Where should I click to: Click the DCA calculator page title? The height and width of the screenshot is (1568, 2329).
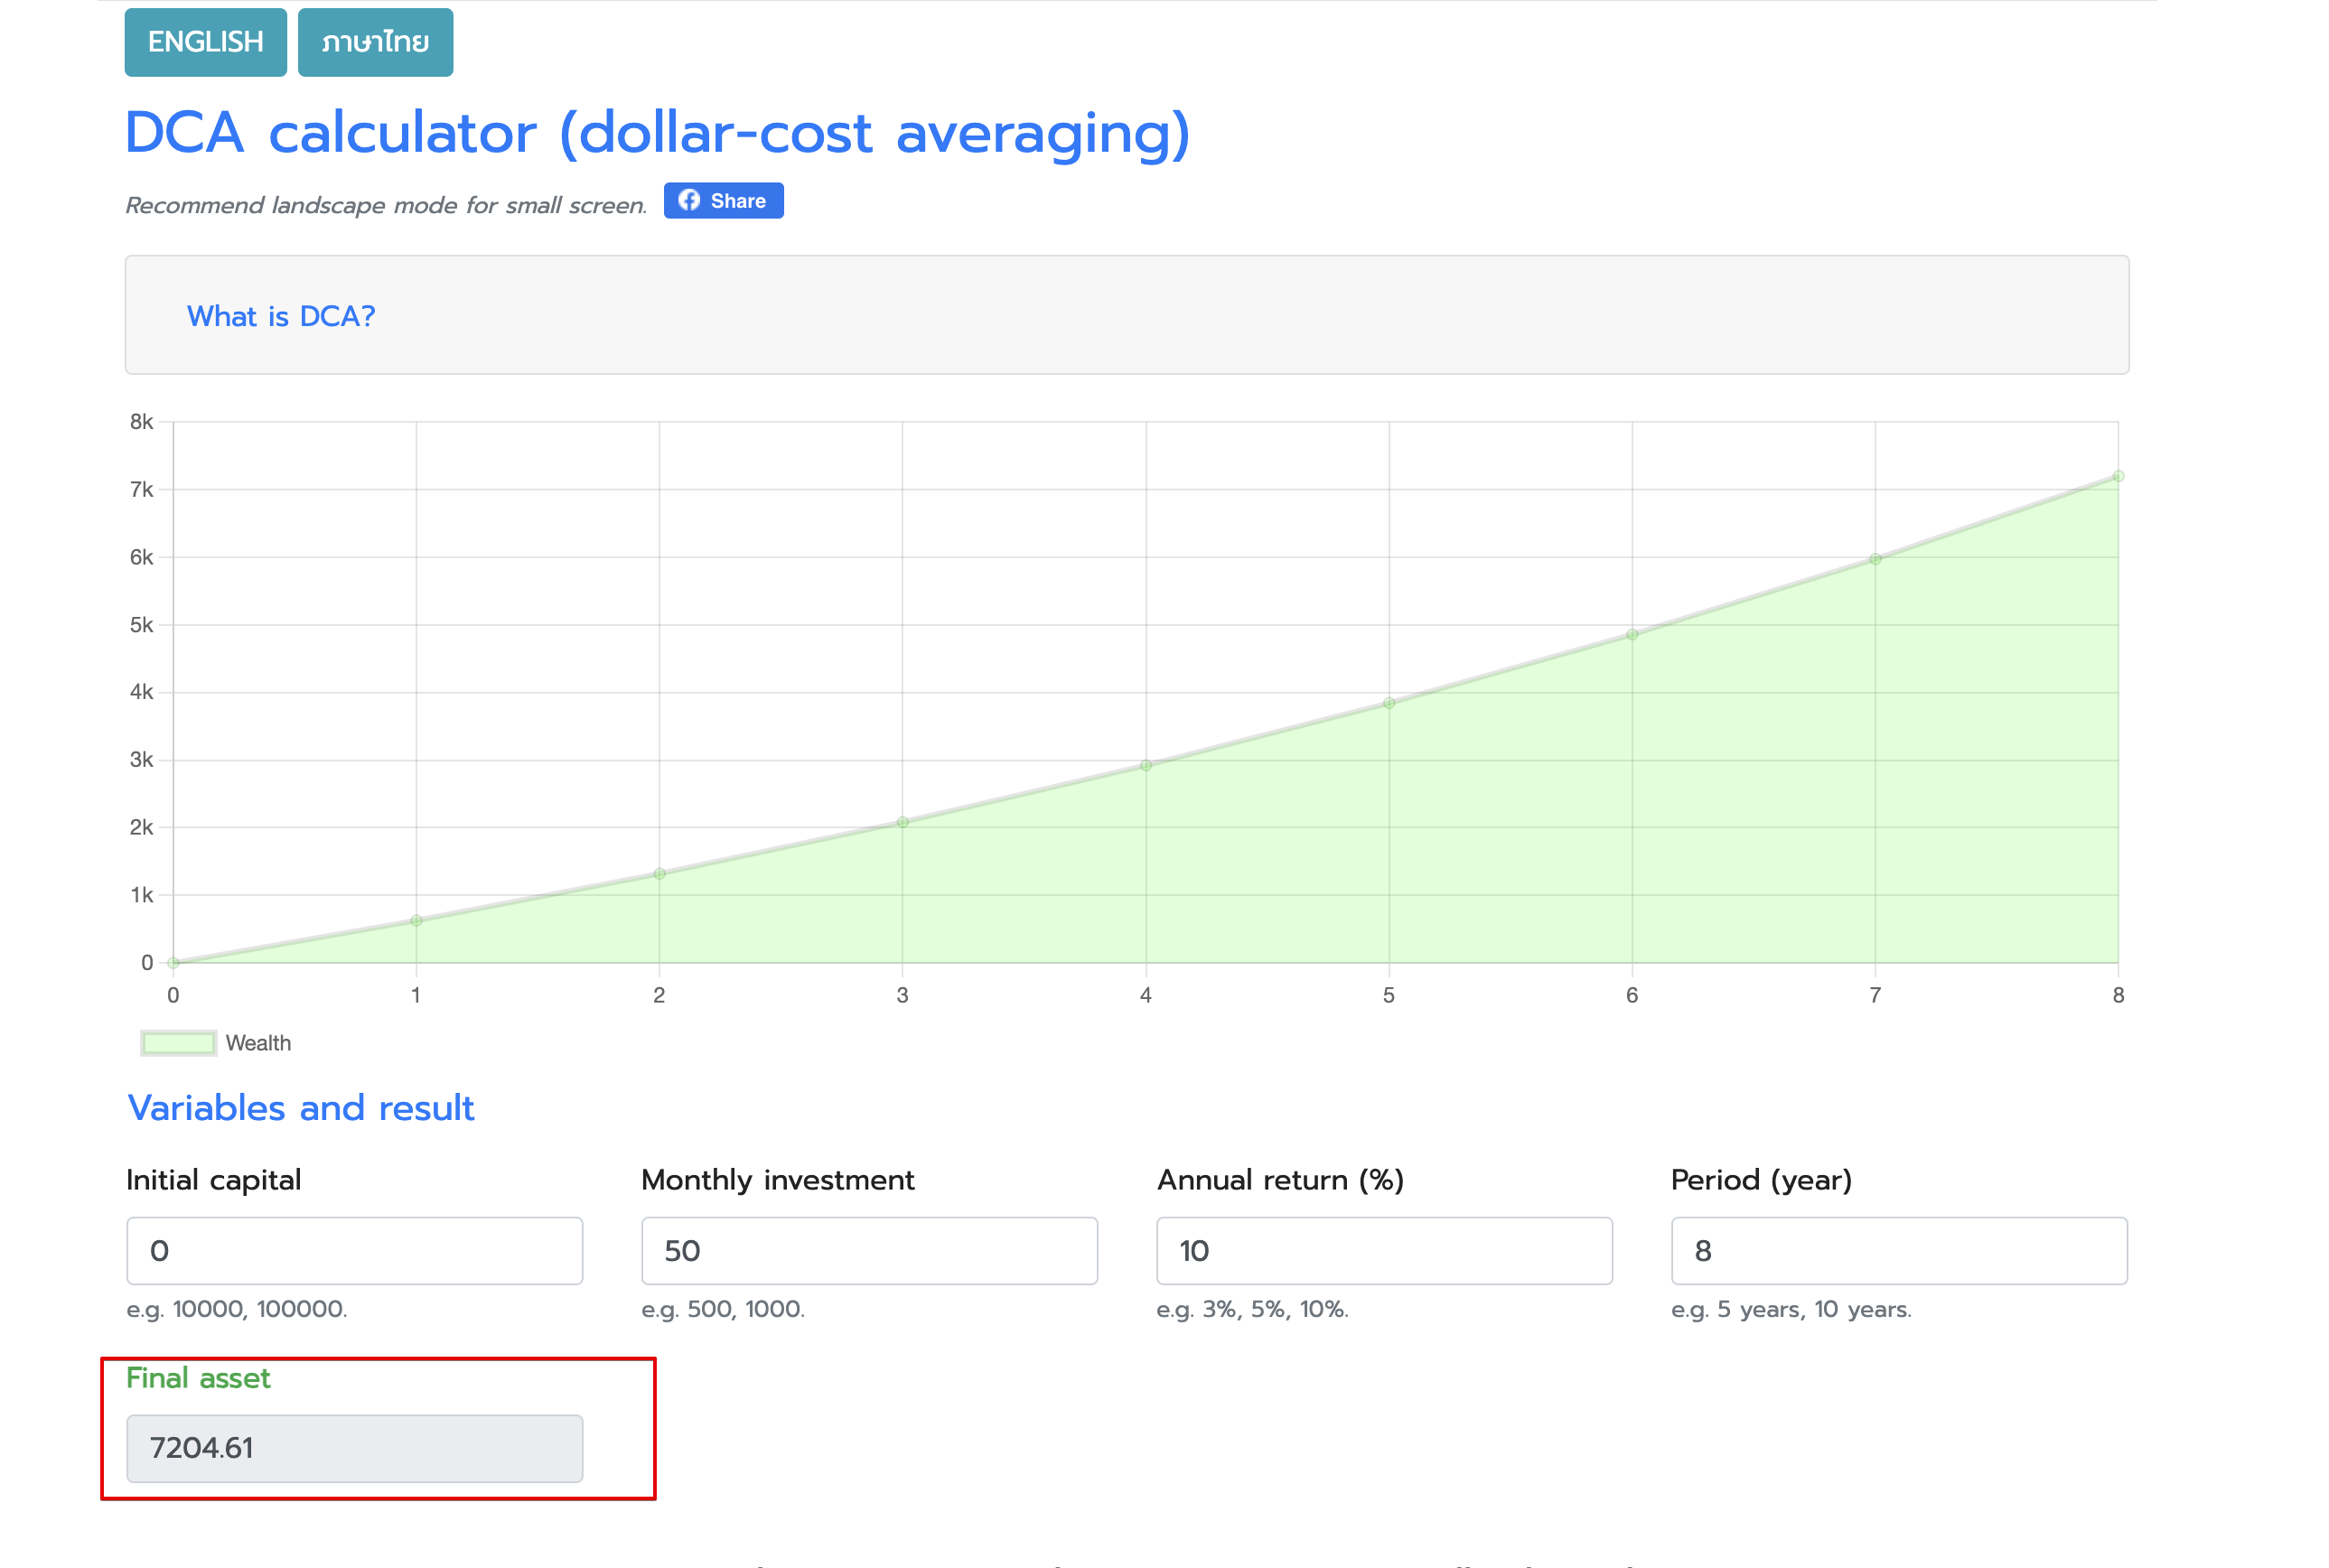click(x=657, y=133)
